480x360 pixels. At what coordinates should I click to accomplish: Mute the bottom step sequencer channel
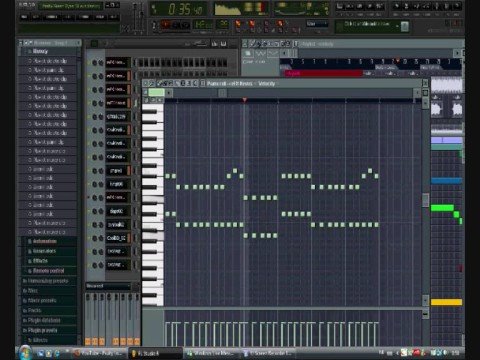point(89,265)
